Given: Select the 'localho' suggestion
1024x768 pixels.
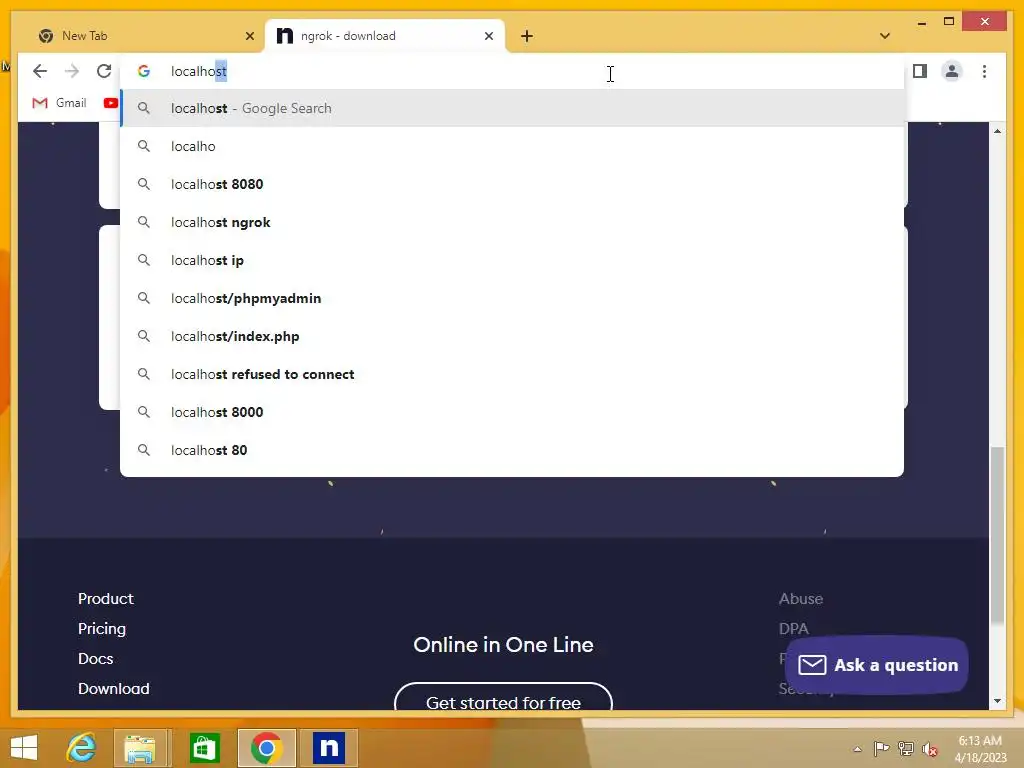Looking at the screenshot, I should [512, 146].
